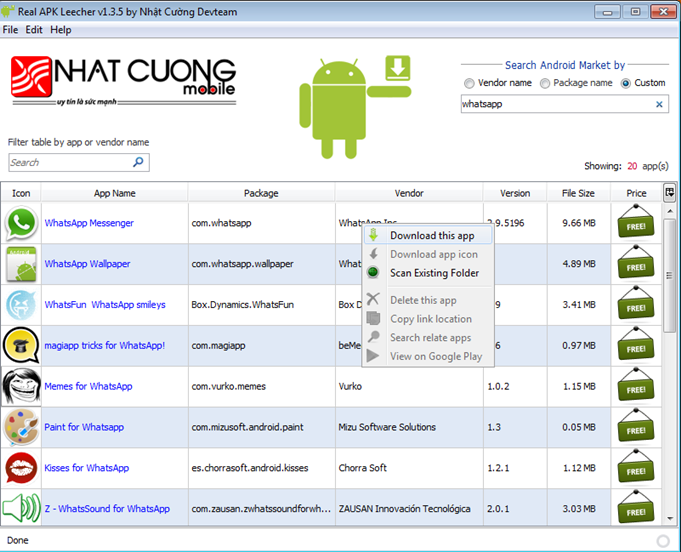Click the vertical scrollbar thumb of the table
The height and width of the screenshot is (552, 681).
pos(670,275)
